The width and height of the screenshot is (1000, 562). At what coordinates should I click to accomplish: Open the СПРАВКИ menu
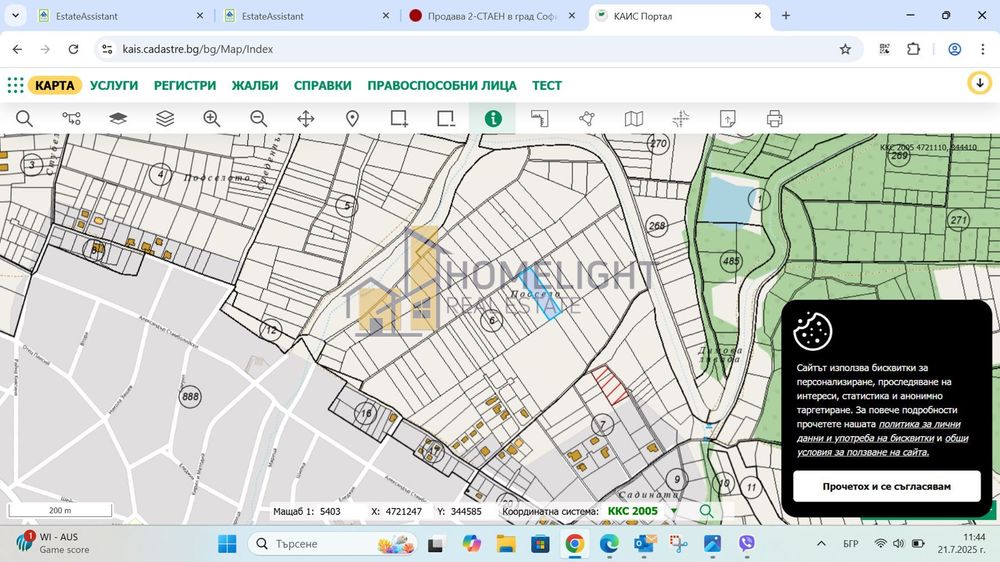click(x=322, y=86)
